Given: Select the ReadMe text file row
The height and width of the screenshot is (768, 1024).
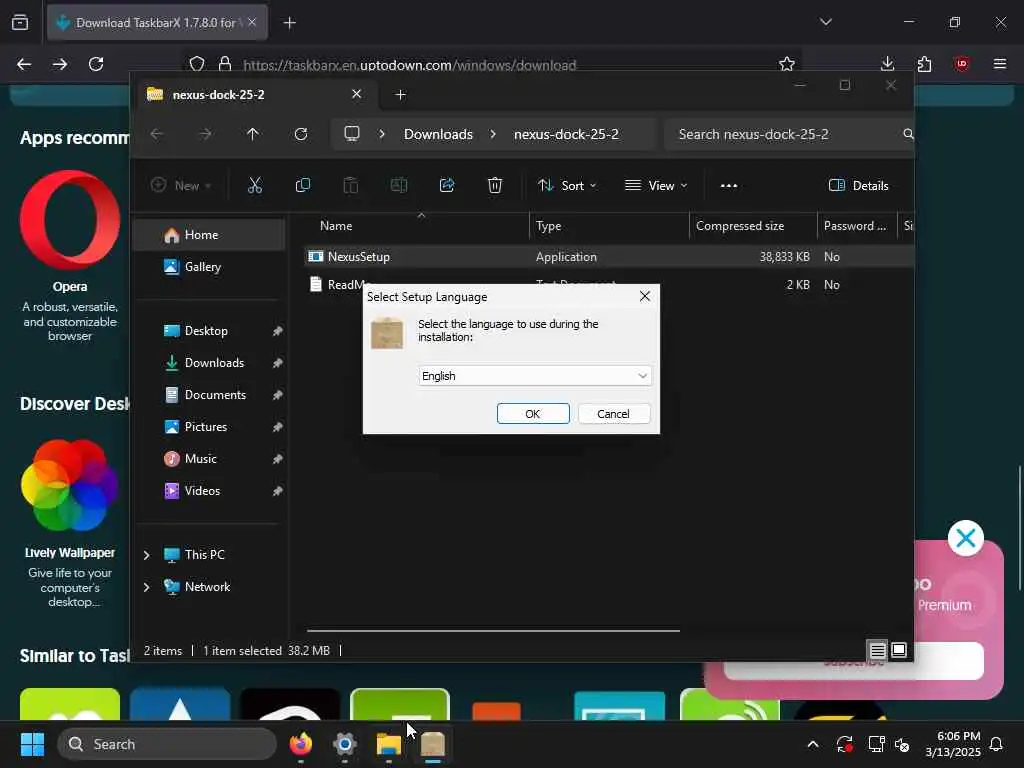Looking at the screenshot, I should pyautogui.click(x=609, y=285).
